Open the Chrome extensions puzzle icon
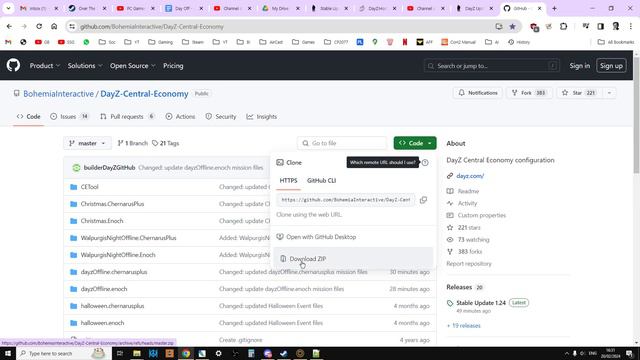This screenshot has height=360, width=640. 563,27
